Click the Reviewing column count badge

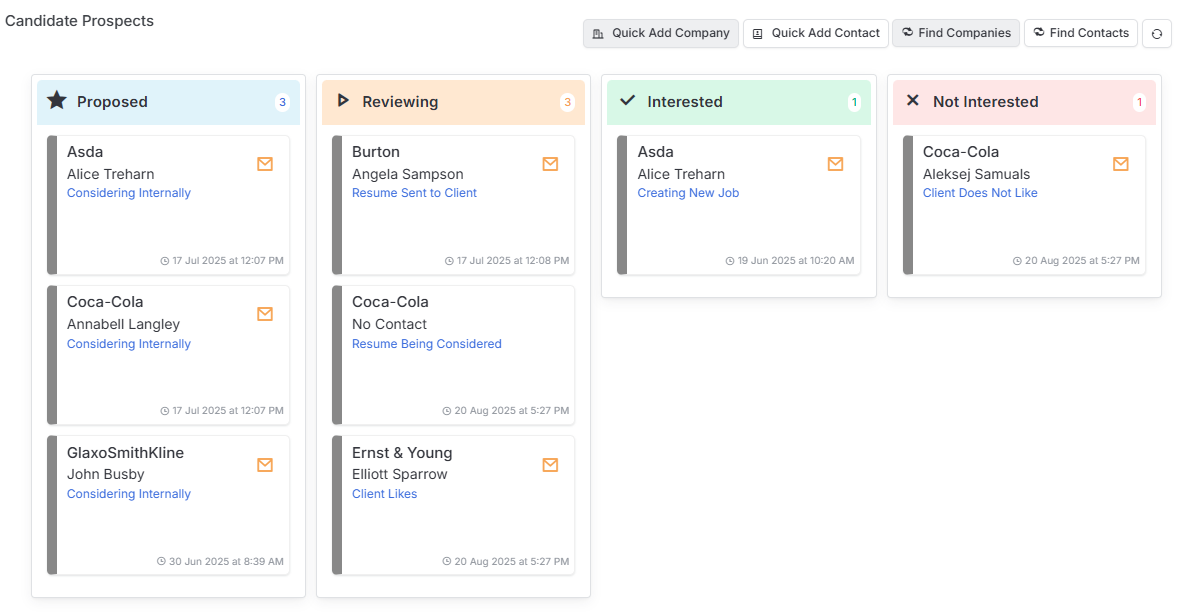567,102
